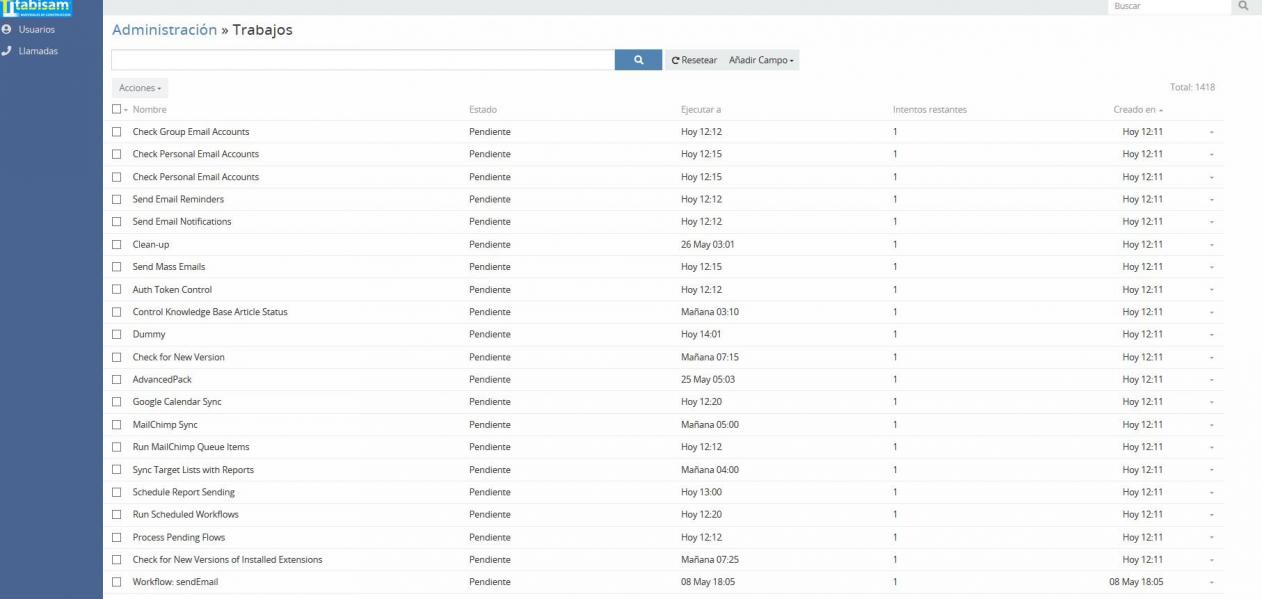Open Usuarios from the sidebar

[36, 30]
